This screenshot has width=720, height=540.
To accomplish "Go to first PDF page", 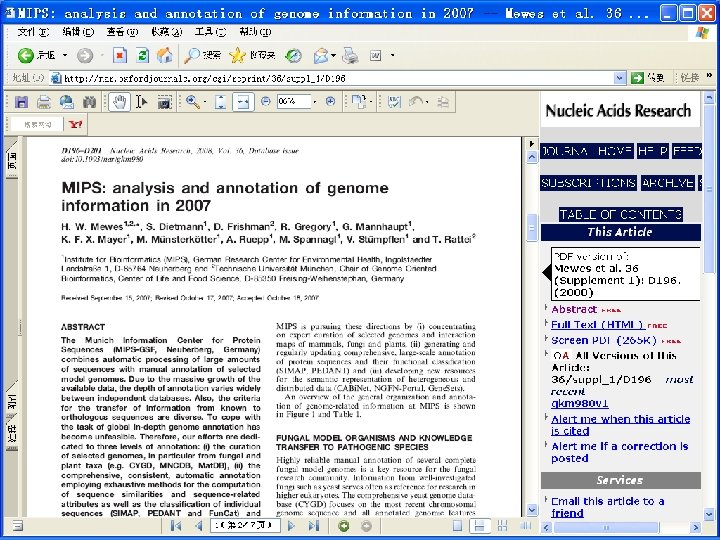I will 176,526.
